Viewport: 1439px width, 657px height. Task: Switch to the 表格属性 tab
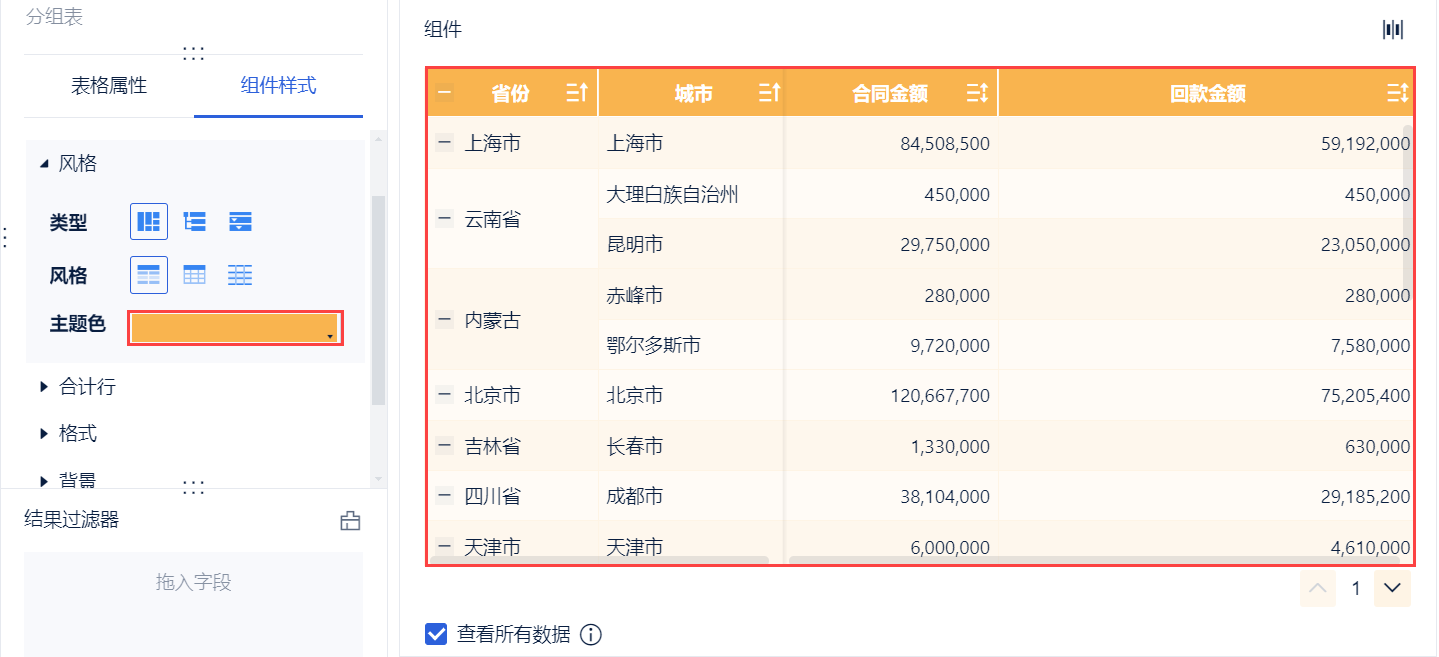(x=109, y=86)
